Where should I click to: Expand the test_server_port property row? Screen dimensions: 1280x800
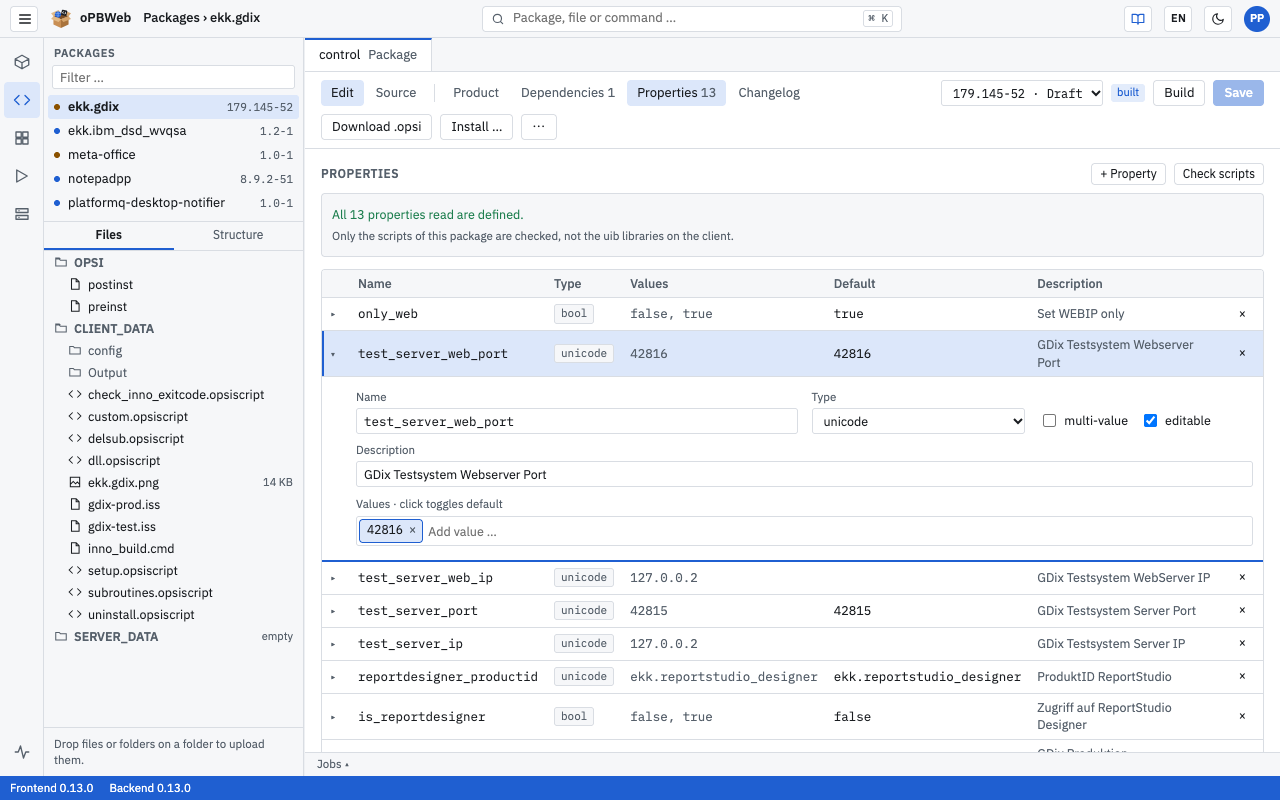pos(334,611)
